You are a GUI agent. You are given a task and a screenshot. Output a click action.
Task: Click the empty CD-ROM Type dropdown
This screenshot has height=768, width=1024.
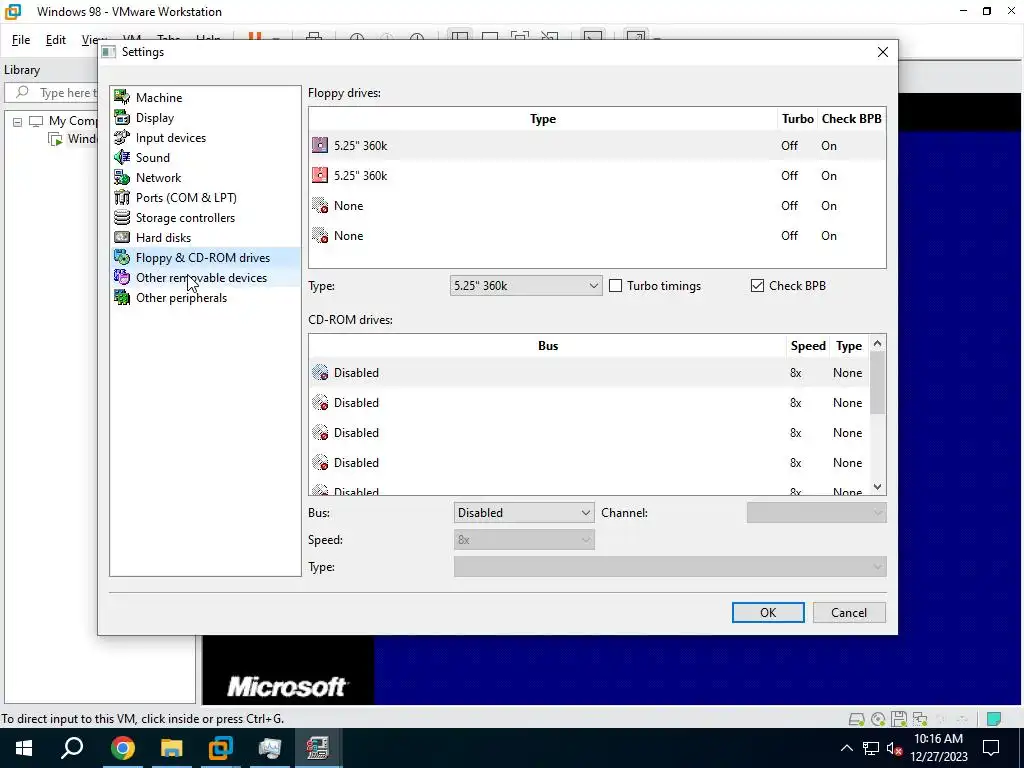click(670, 567)
